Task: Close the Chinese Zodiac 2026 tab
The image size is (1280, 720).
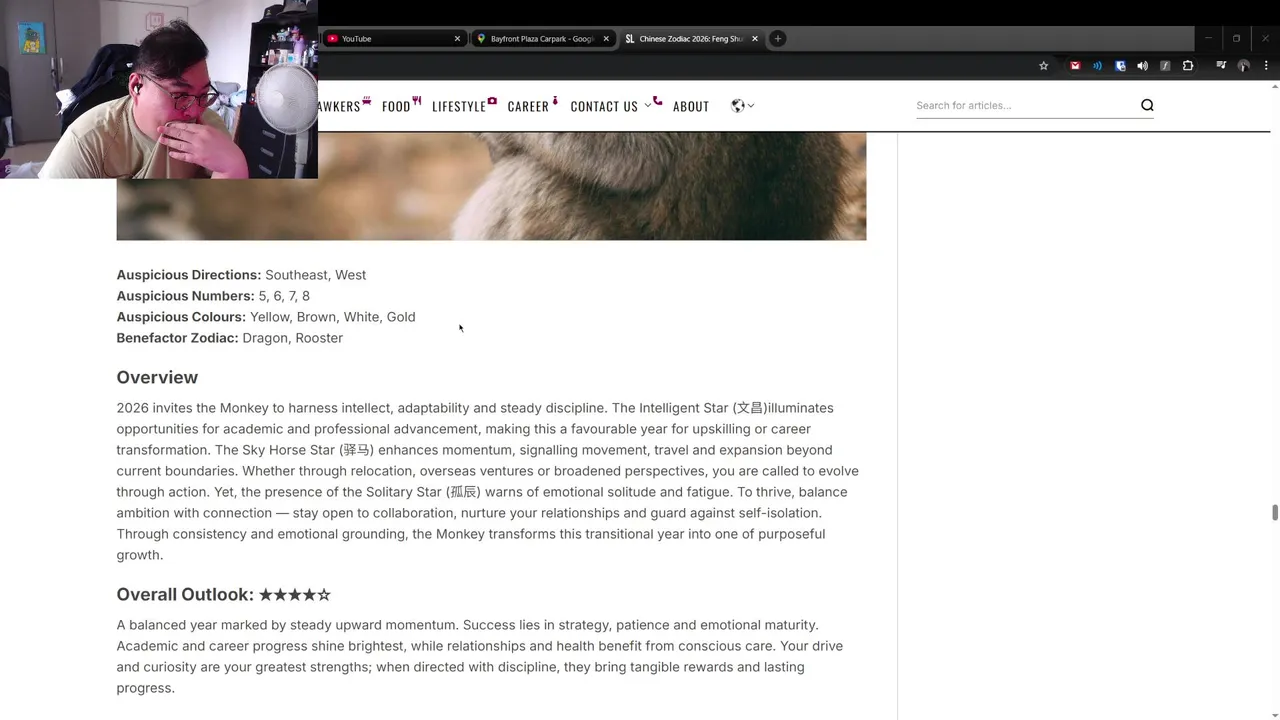Action: 755,39
